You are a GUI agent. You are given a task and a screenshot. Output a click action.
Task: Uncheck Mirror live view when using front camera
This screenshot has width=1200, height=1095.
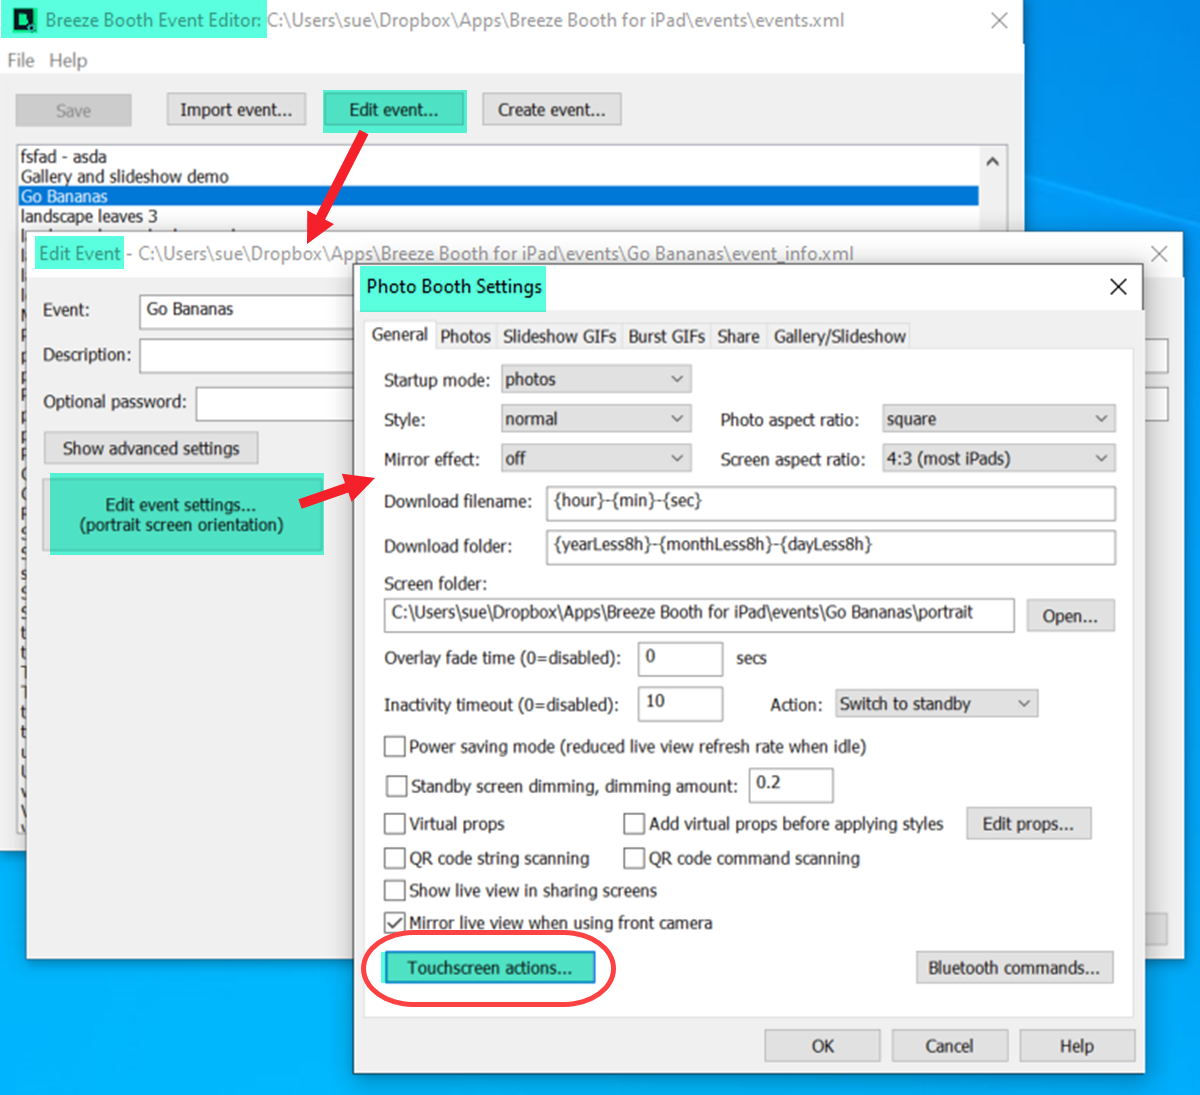(396, 923)
